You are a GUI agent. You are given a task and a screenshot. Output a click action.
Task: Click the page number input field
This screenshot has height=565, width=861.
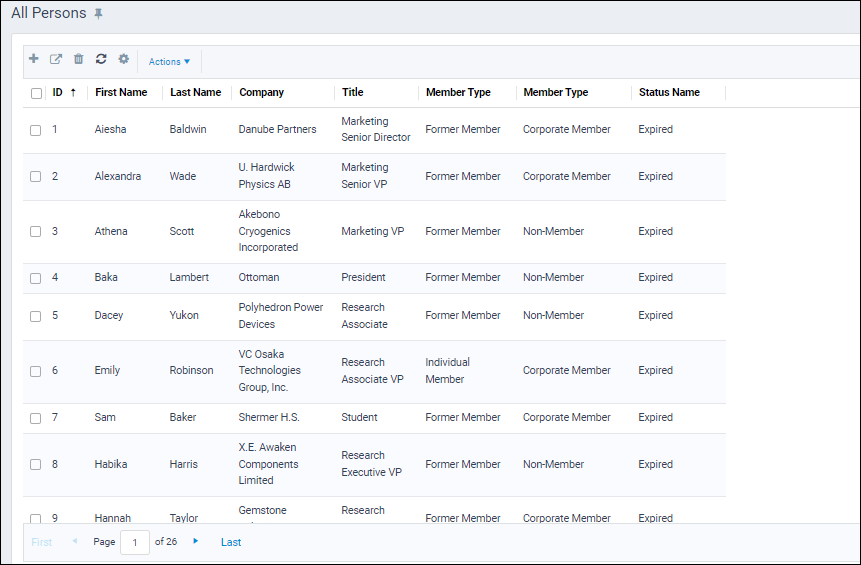click(x=135, y=542)
